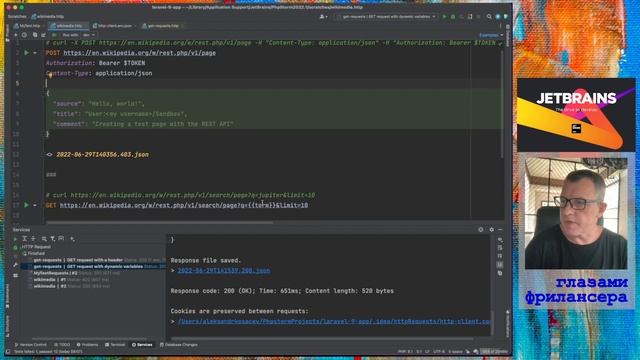Open the Terminal tool window tab
This screenshot has width=640, height=360.
(x=115, y=345)
